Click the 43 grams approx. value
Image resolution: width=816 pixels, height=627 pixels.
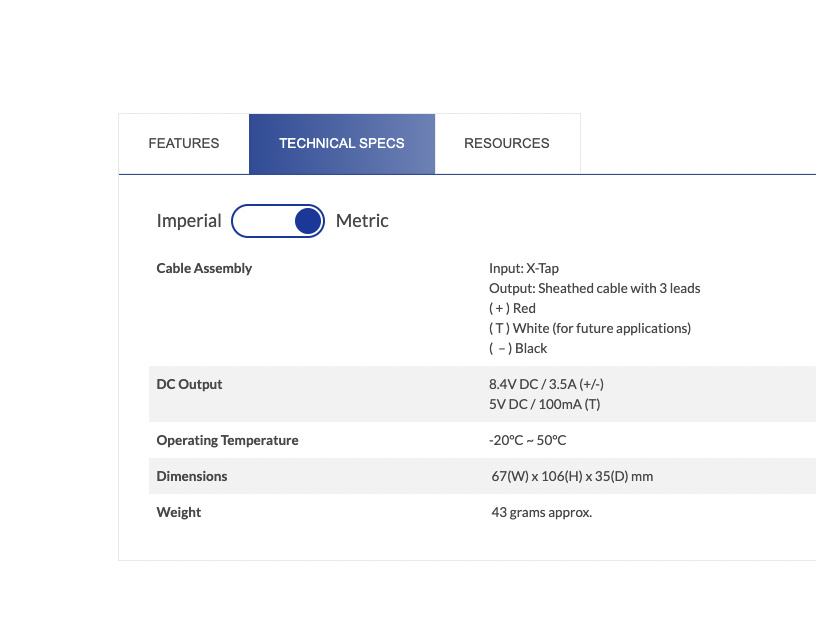pos(542,512)
